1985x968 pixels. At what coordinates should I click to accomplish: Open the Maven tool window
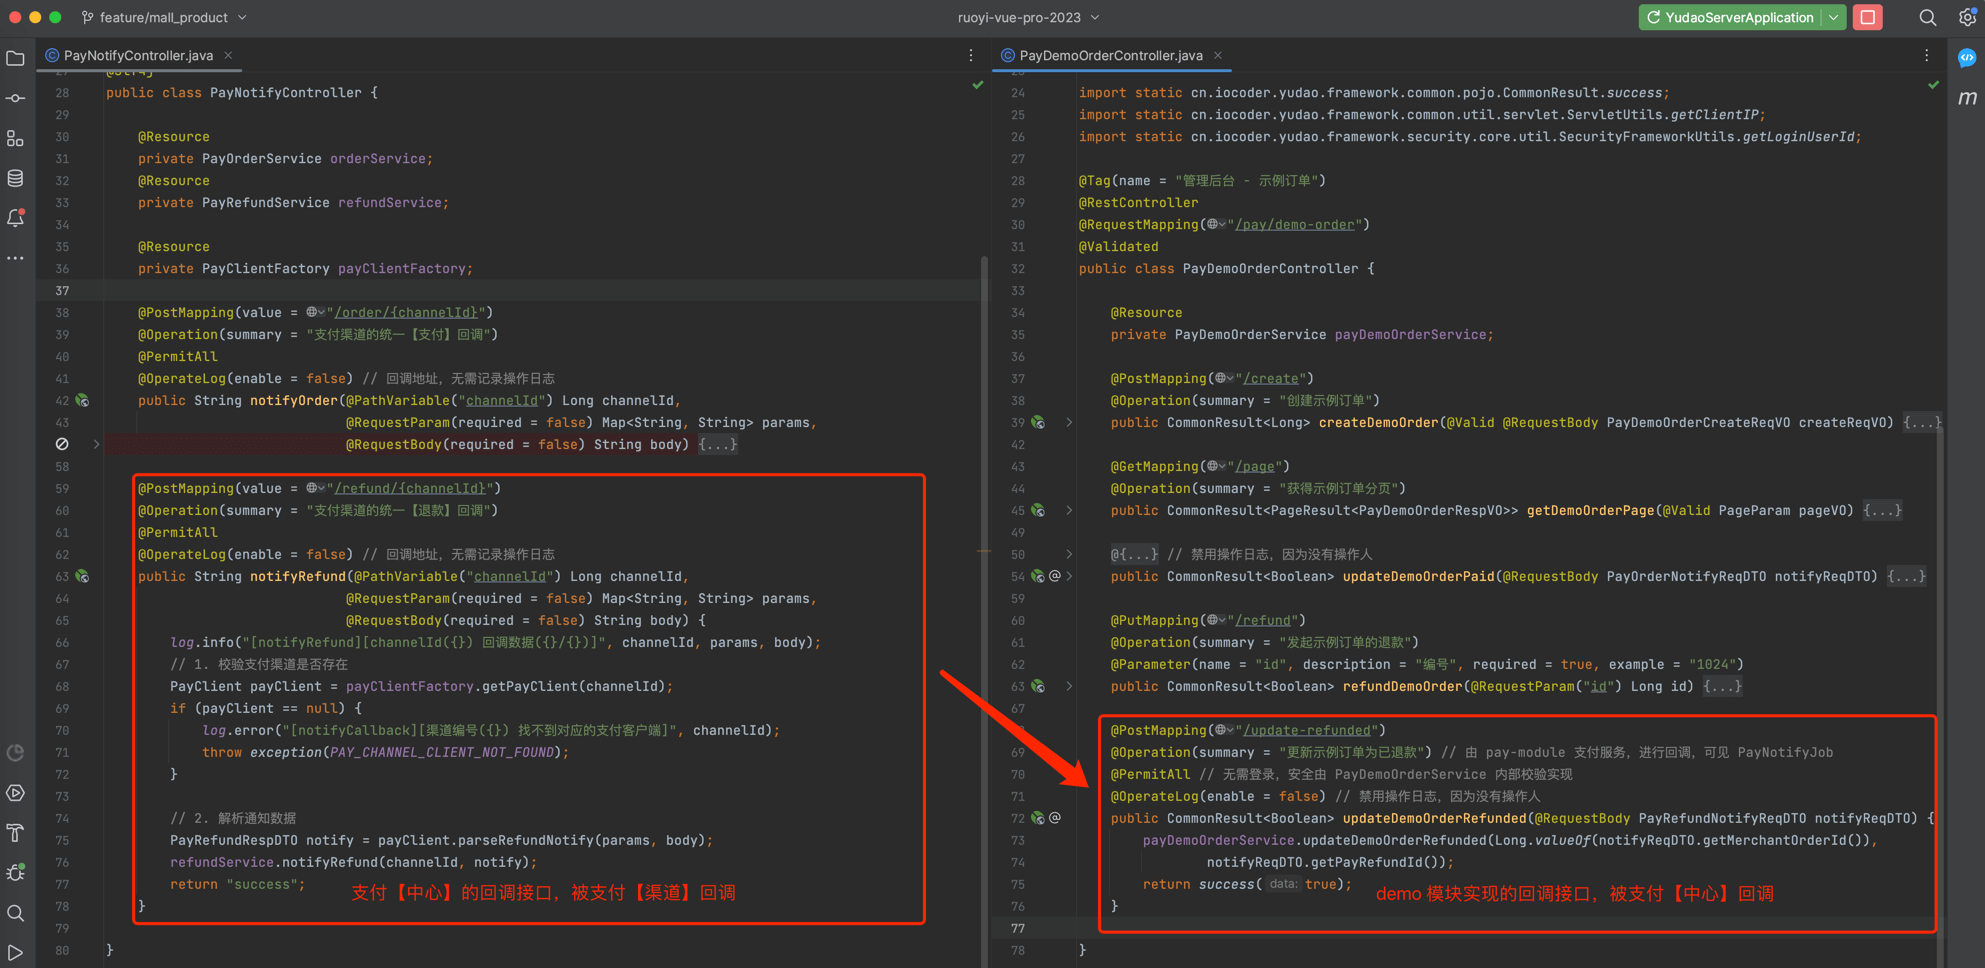[x=1967, y=97]
